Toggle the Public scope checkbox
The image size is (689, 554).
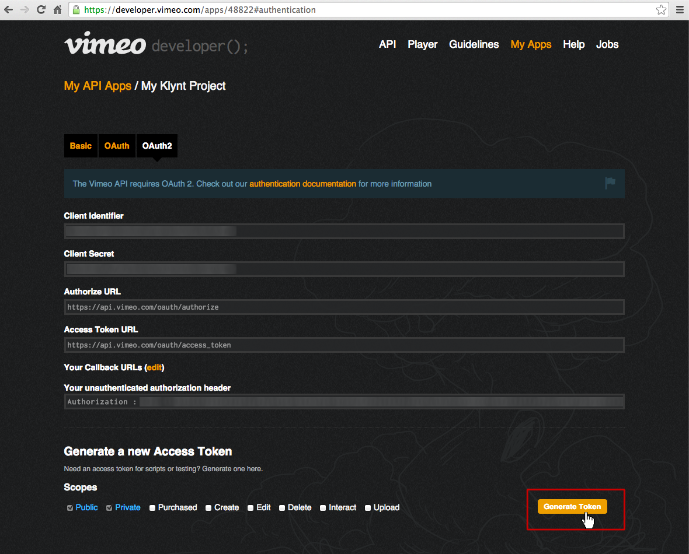69,508
